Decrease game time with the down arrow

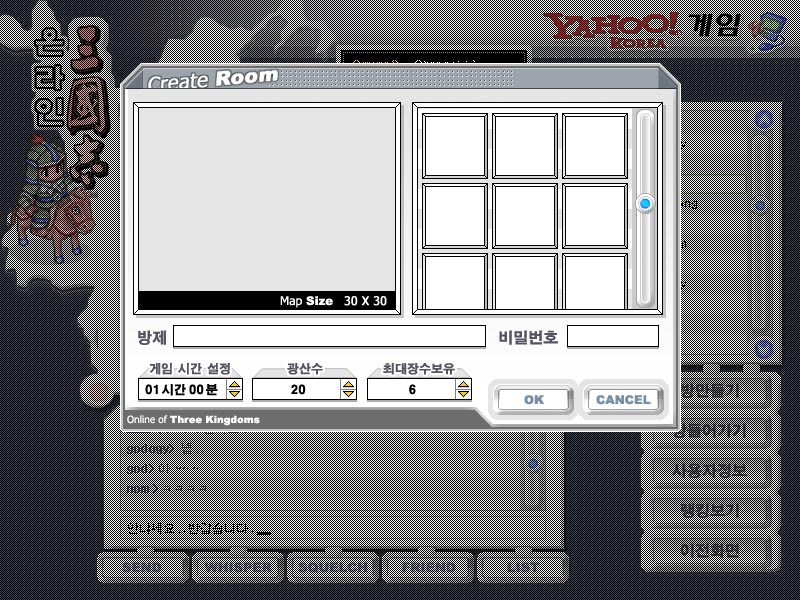point(235,394)
